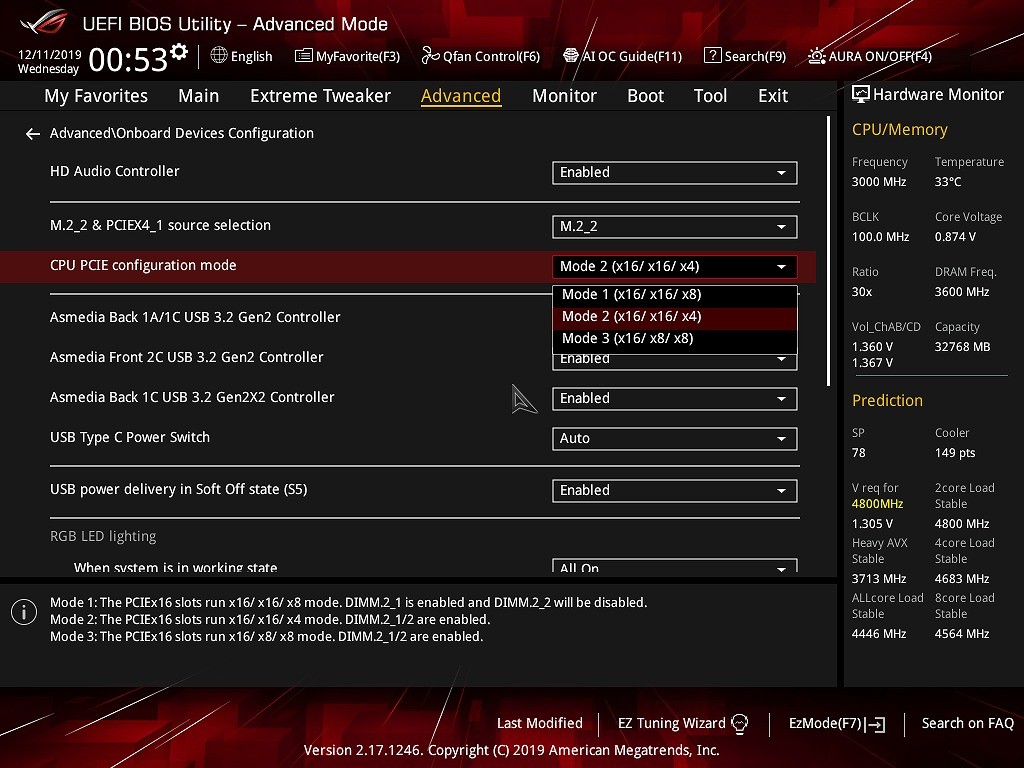Open MyFavorite(F3) from the top toolbar
The height and width of the screenshot is (768, 1024).
coord(347,56)
